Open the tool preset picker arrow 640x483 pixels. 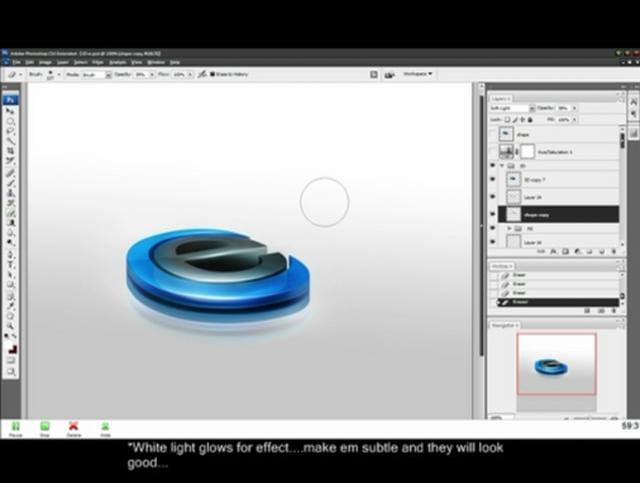(x=21, y=75)
